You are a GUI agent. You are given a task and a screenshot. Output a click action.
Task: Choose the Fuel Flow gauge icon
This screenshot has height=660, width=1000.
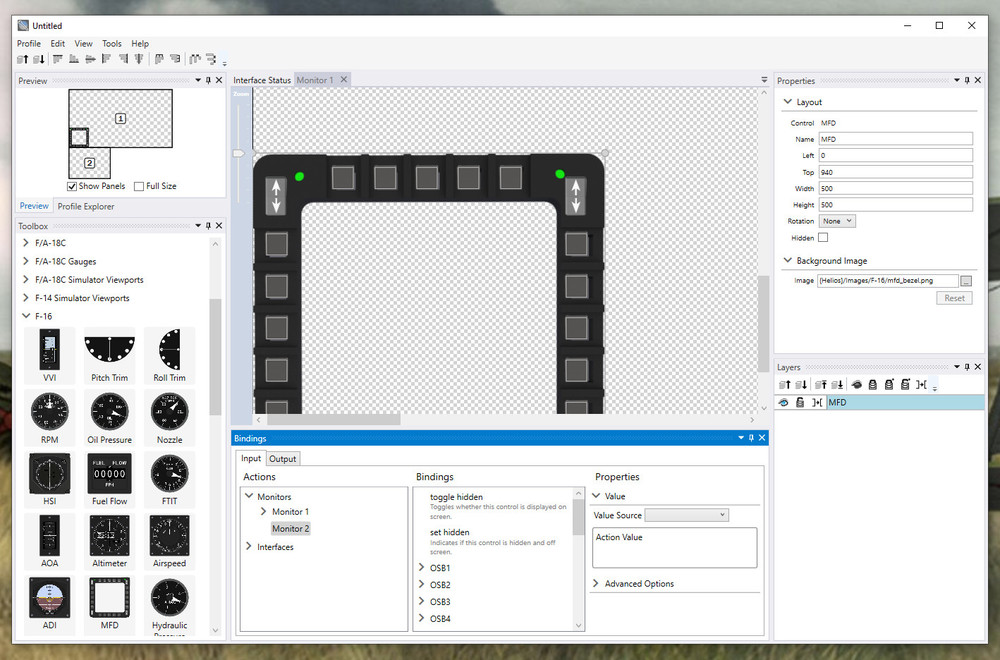[109, 479]
